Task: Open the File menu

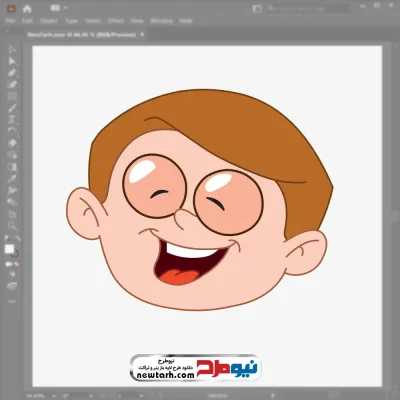Action: coord(11,21)
